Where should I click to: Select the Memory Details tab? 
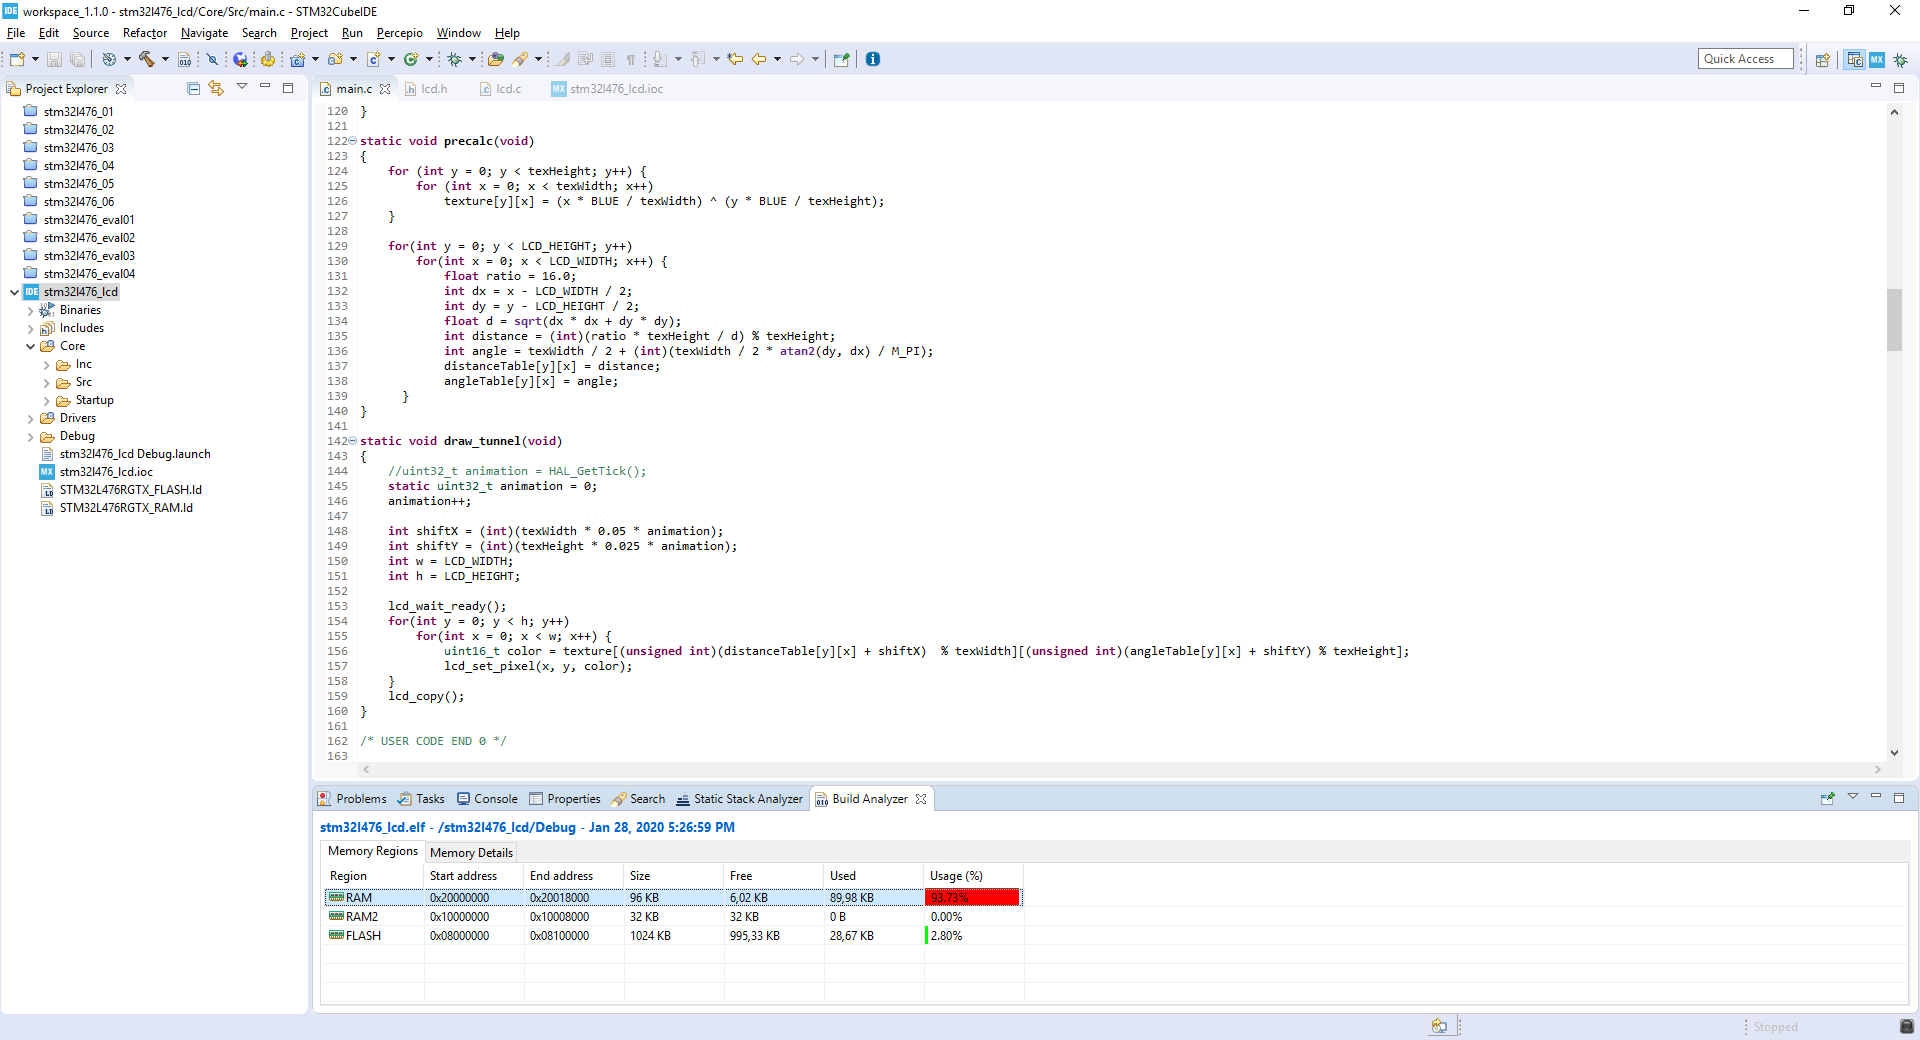tap(471, 853)
